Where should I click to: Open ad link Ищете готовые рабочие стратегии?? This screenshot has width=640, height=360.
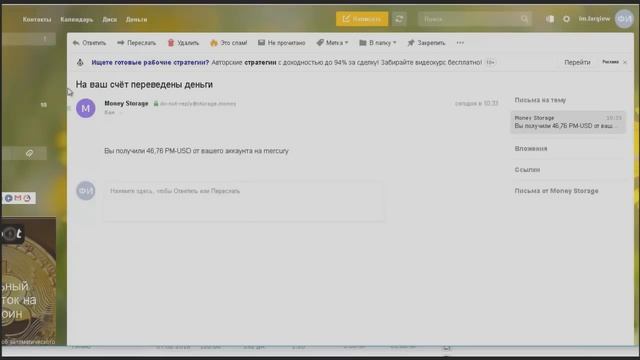(150, 62)
